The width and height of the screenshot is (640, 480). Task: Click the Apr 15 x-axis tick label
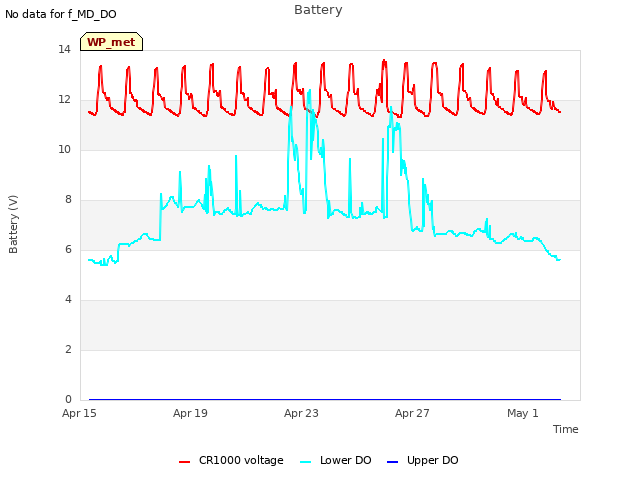click(x=79, y=413)
